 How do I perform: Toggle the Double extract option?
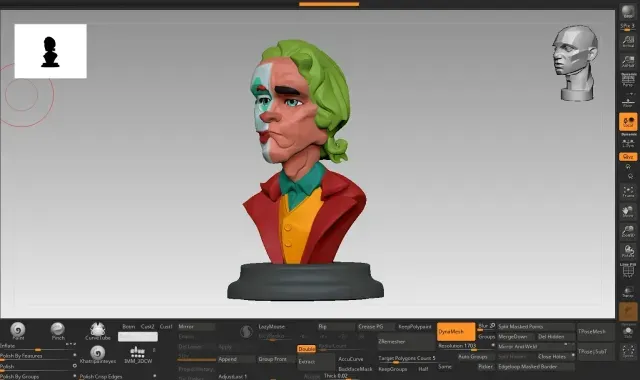coord(306,349)
